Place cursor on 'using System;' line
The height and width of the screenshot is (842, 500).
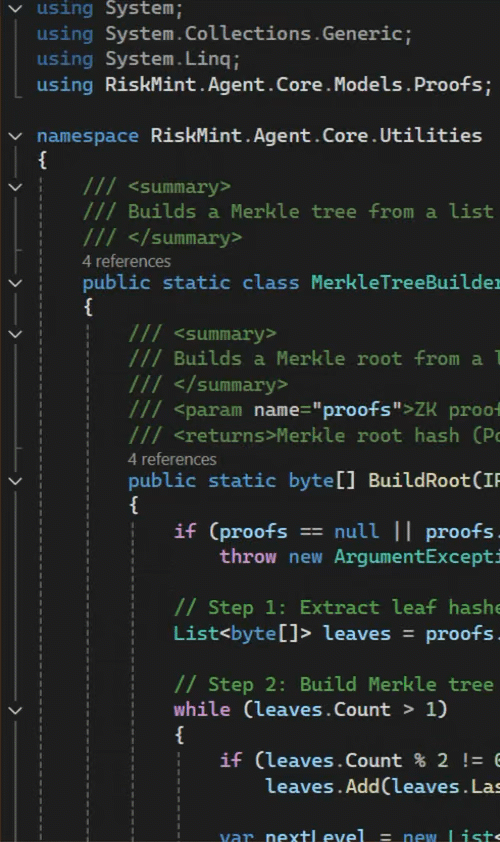coord(110,9)
